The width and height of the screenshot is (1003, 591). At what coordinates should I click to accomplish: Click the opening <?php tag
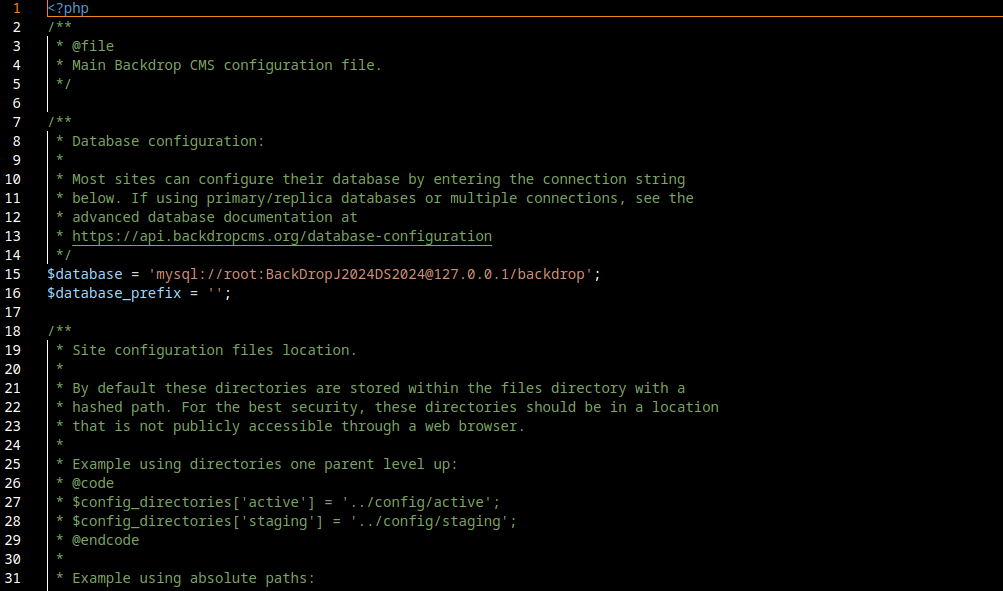(x=67, y=8)
